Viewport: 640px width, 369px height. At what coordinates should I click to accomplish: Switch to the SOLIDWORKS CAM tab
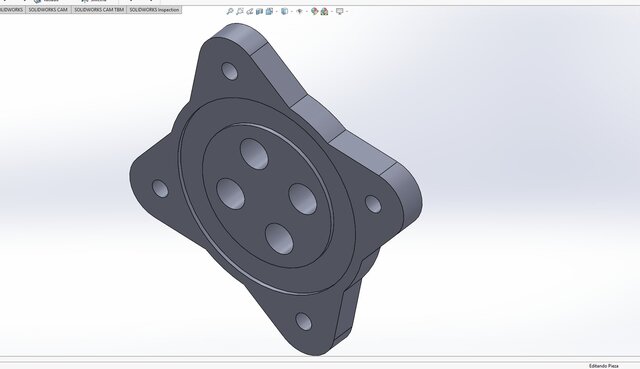[48, 9]
